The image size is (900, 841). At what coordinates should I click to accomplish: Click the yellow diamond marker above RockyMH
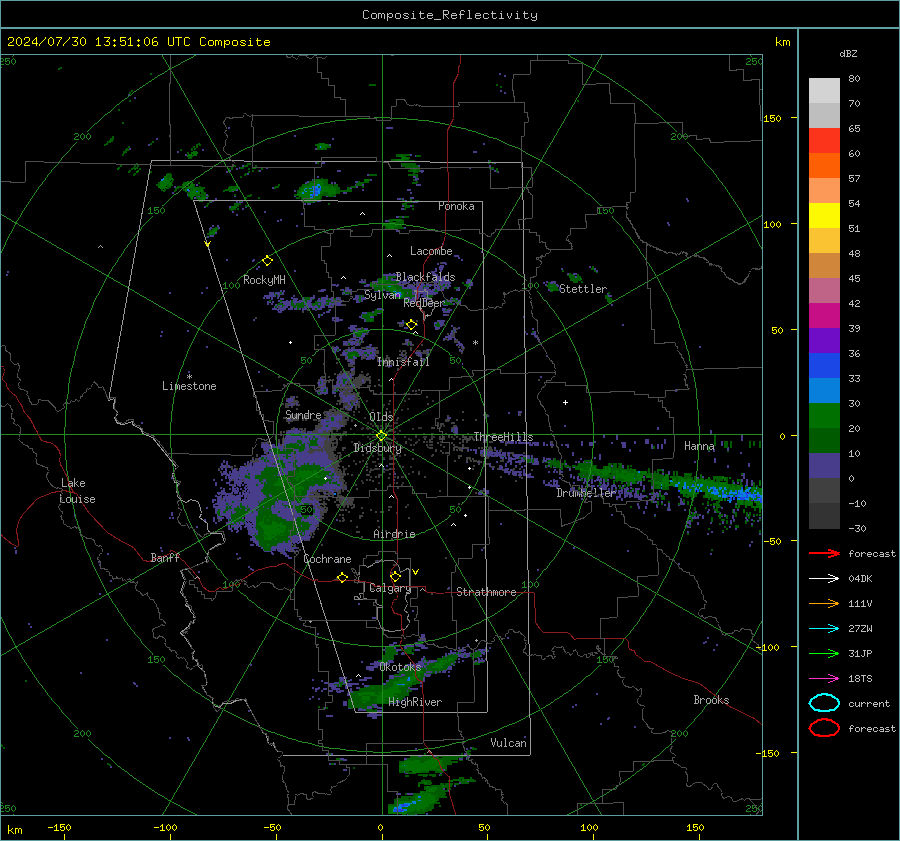pos(267,261)
